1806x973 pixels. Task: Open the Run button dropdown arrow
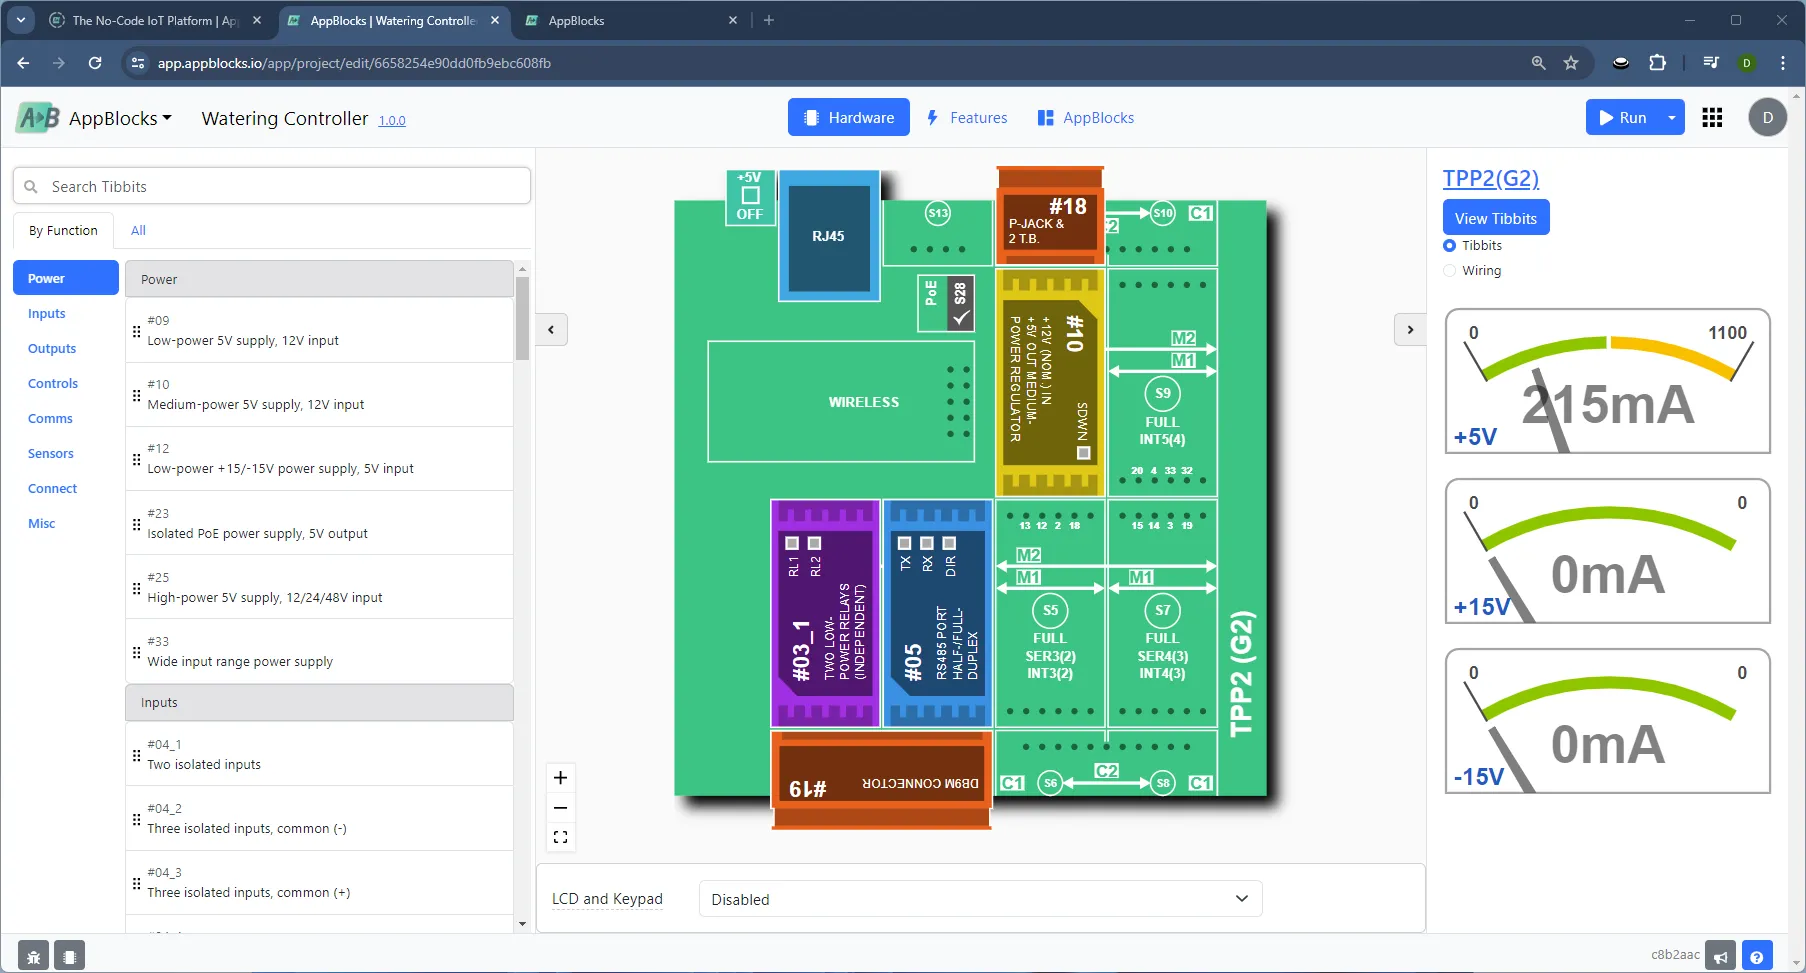point(1671,118)
